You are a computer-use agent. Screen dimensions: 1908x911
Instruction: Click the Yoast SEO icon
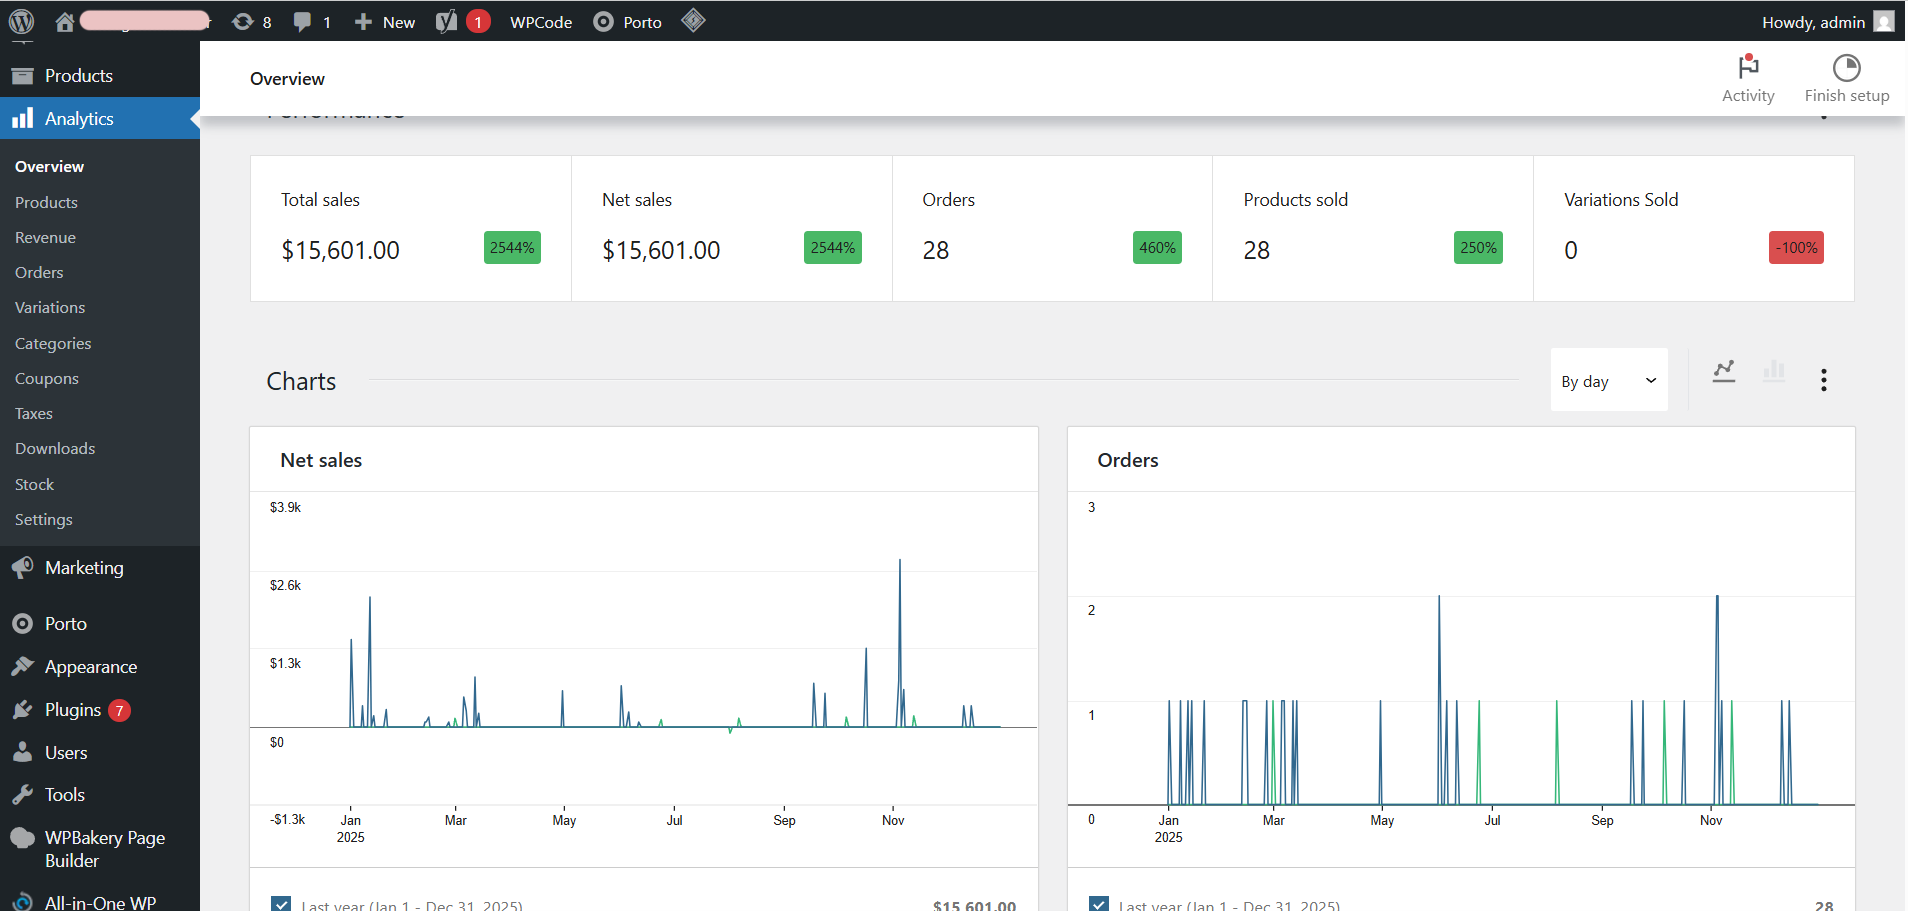447,22
